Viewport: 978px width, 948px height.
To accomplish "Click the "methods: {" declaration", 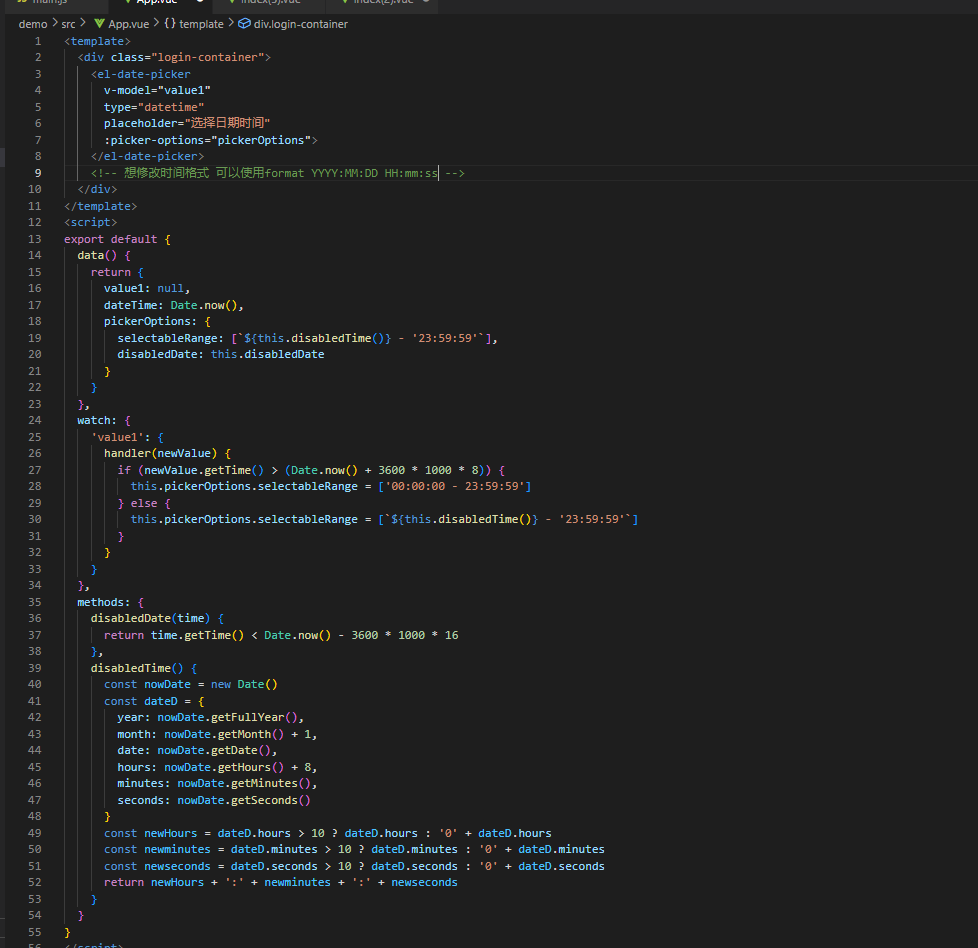I will pos(110,602).
